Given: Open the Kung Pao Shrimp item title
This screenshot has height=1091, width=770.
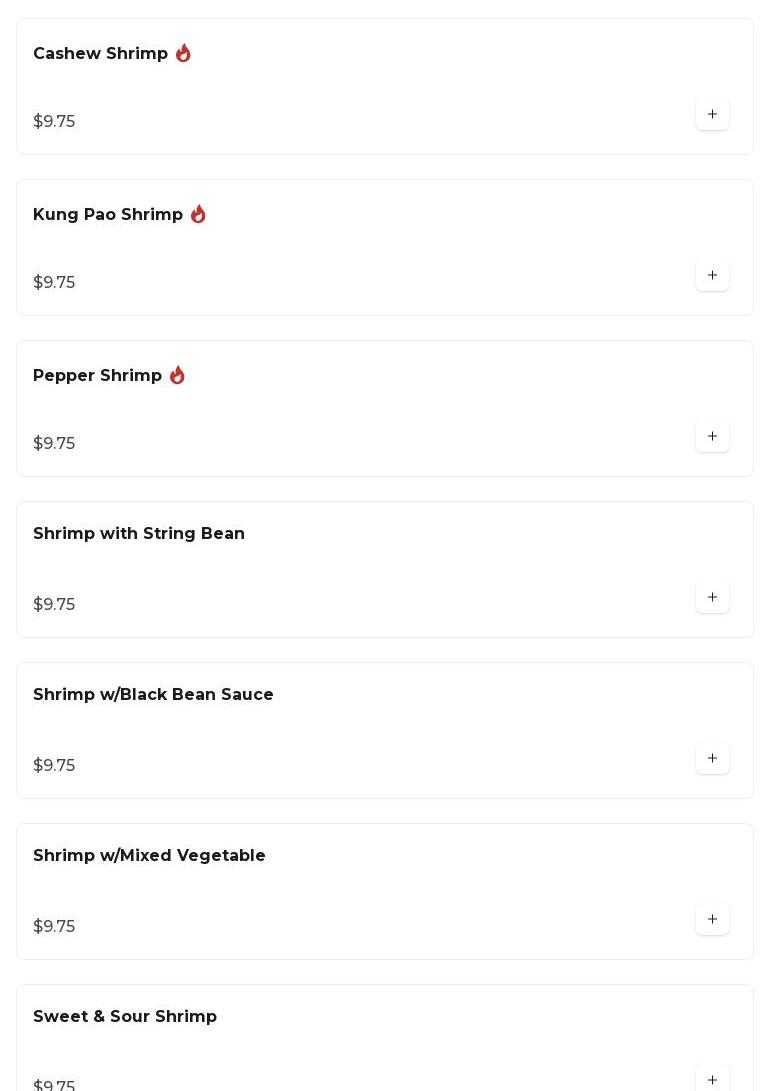Looking at the screenshot, I should pos(108,215).
